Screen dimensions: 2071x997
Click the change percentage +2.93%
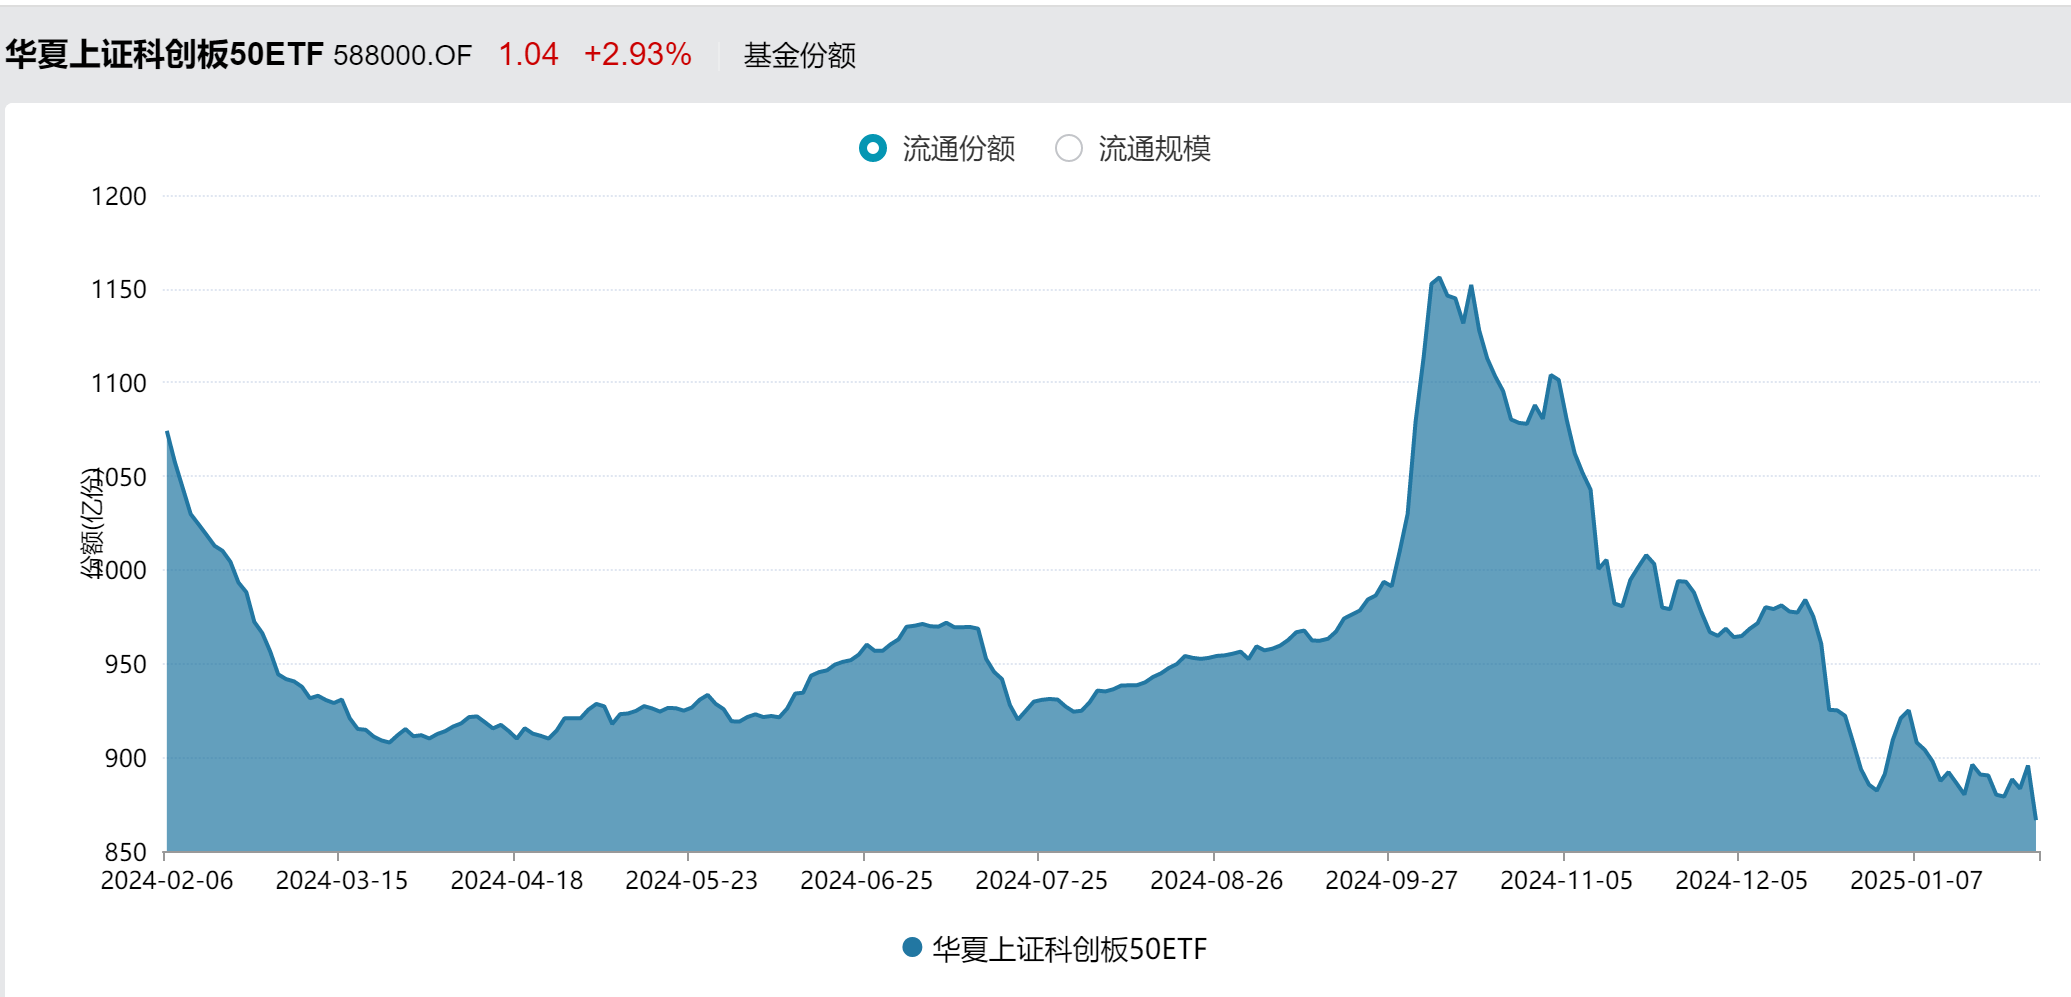[x=638, y=54]
